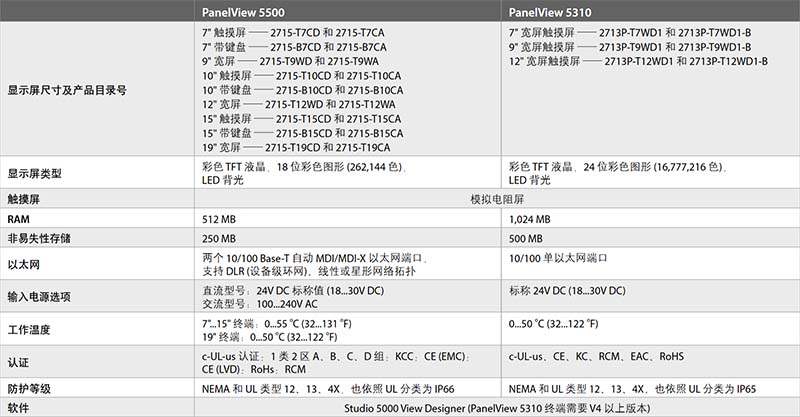Click the 1,024 MB RAM value
The height and width of the screenshot is (417, 800).
(x=530, y=219)
